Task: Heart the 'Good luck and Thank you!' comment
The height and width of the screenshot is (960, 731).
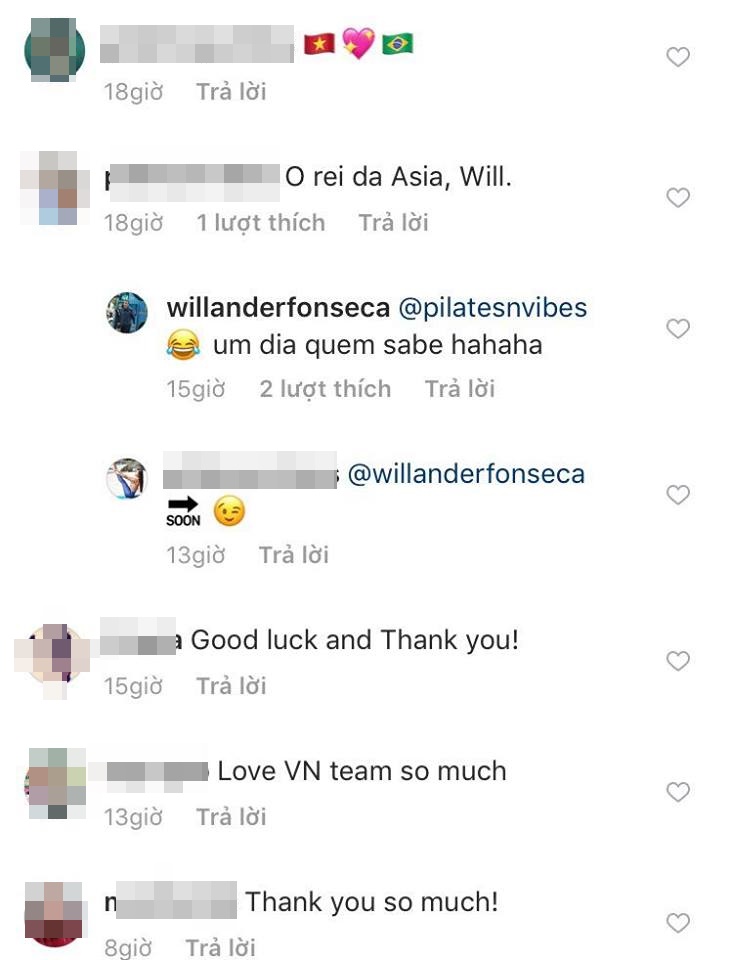Action: pos(678,661)
